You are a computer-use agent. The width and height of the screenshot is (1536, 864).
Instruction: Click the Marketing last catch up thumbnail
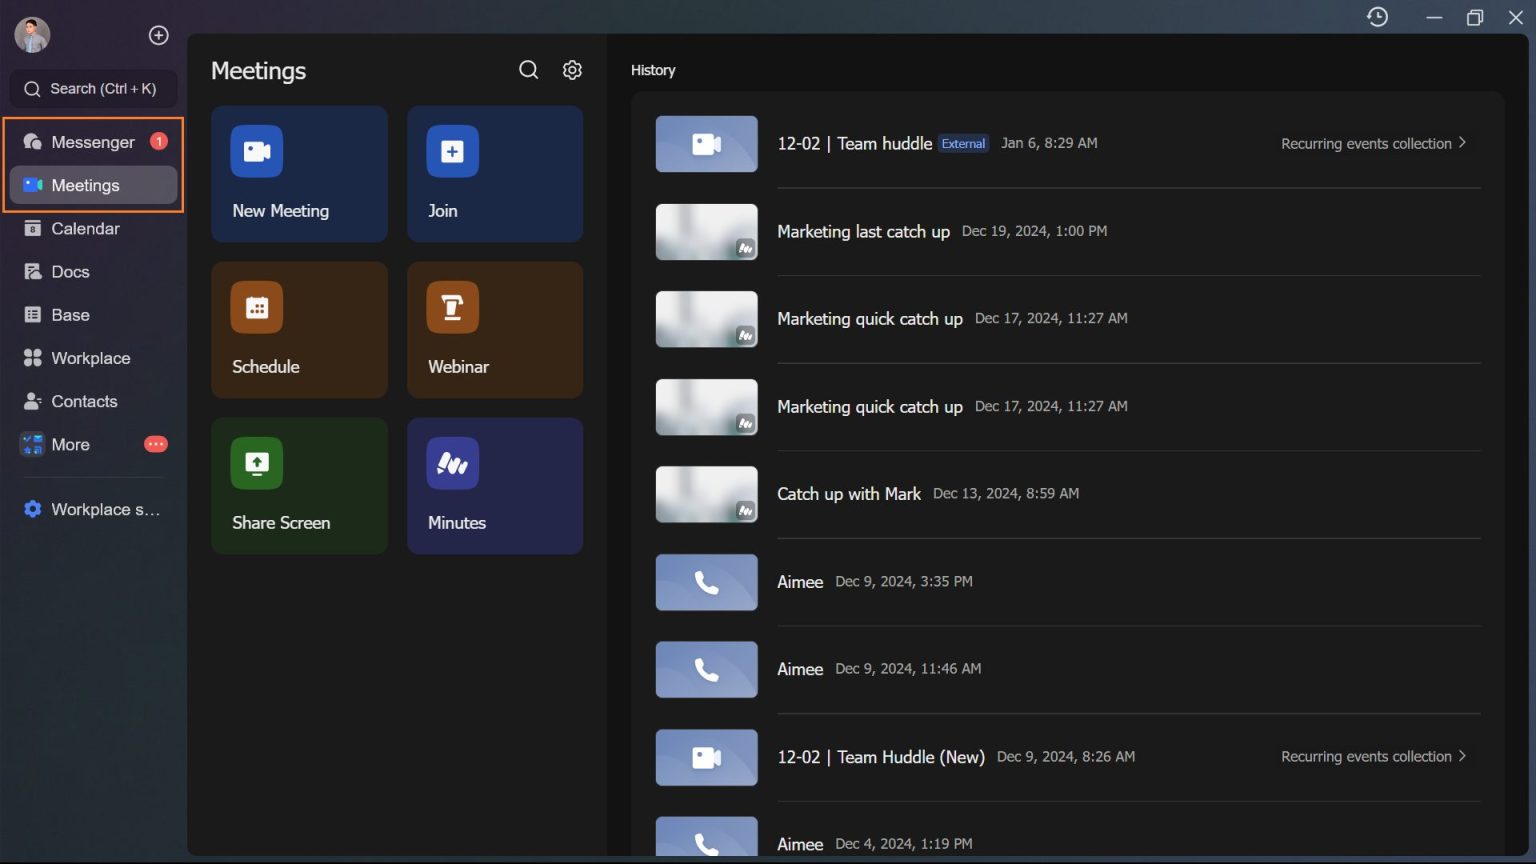(706, 231)
